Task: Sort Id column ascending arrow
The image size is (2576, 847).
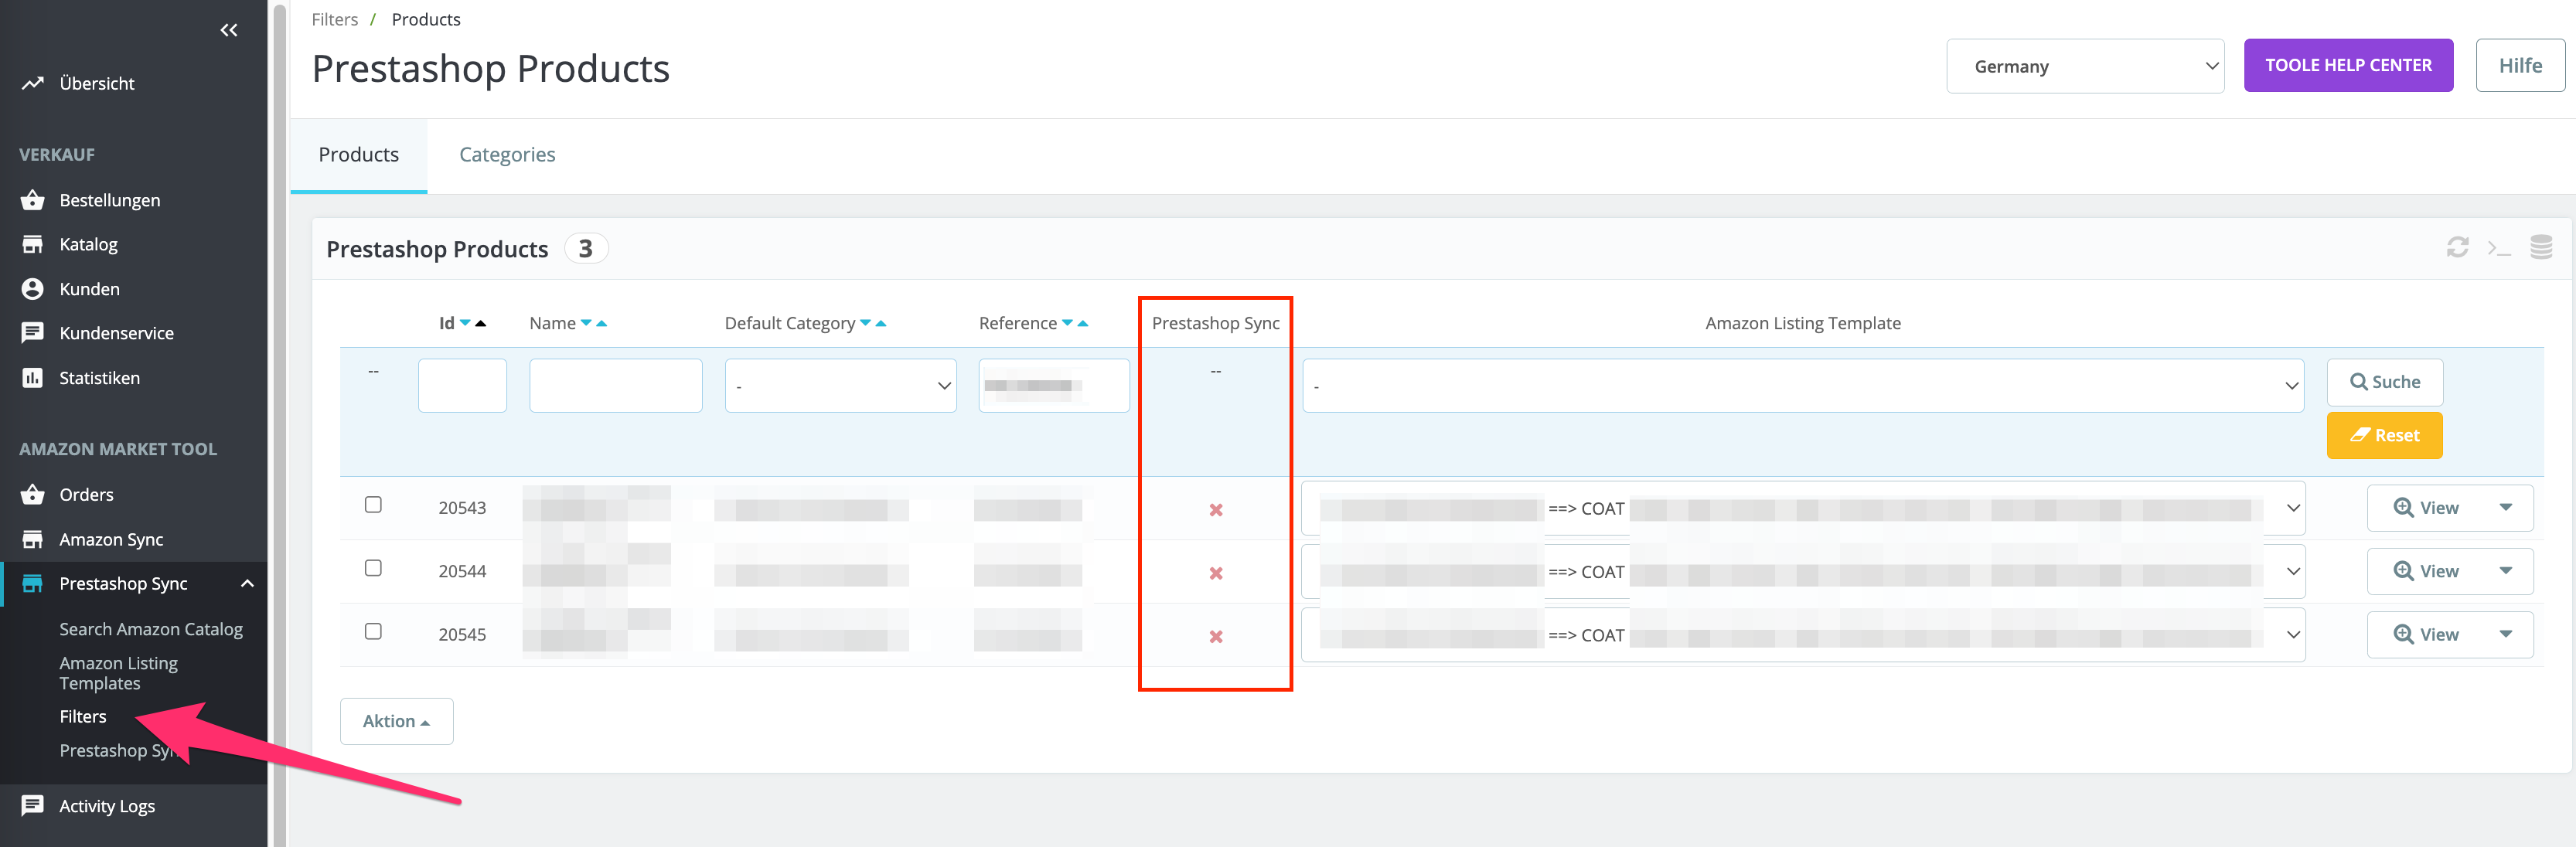Action: [481, 323]
